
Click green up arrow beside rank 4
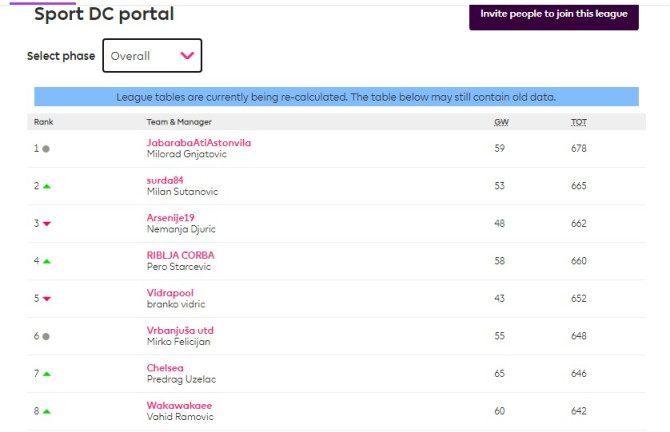pyautogui.click(x=46, y=261)
